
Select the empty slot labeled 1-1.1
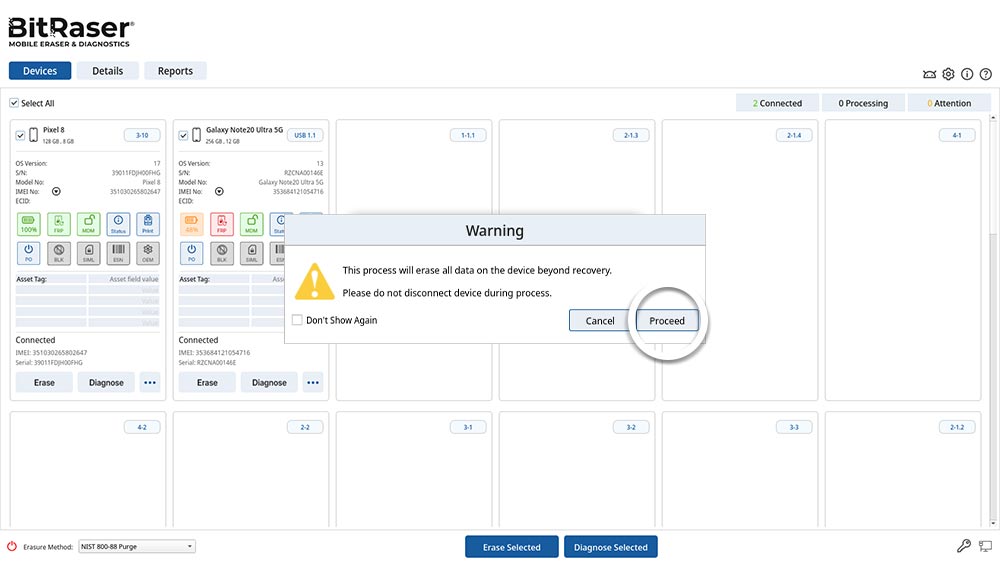[414, 260]
